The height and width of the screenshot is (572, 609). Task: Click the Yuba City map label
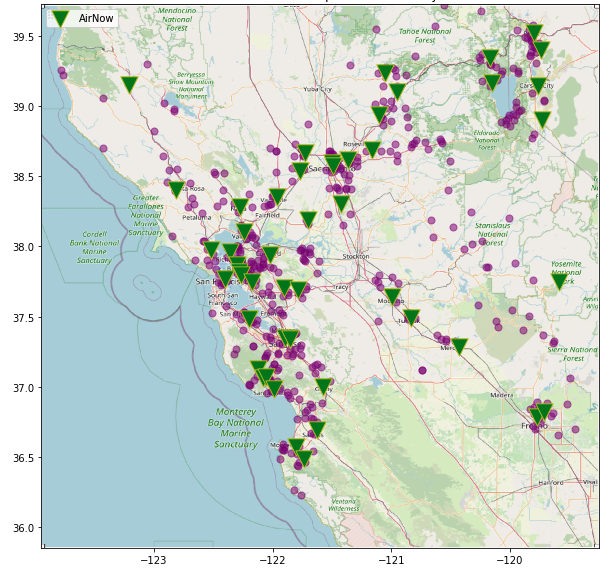(318, 89)
